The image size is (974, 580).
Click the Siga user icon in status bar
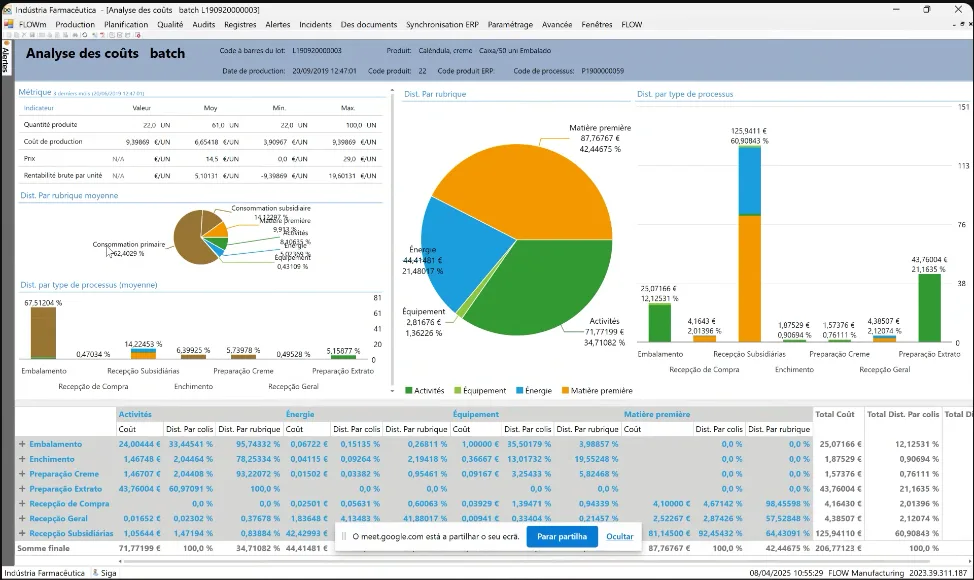[x=96, y=573]
